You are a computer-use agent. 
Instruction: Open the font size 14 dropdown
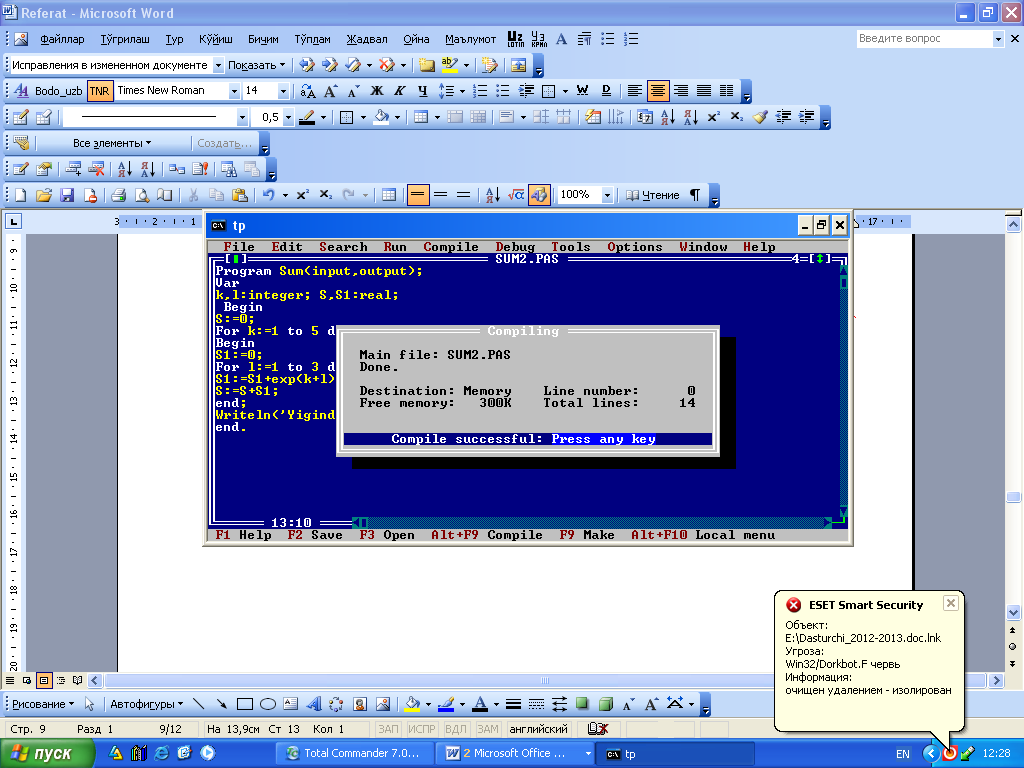[x=283, y=91]
